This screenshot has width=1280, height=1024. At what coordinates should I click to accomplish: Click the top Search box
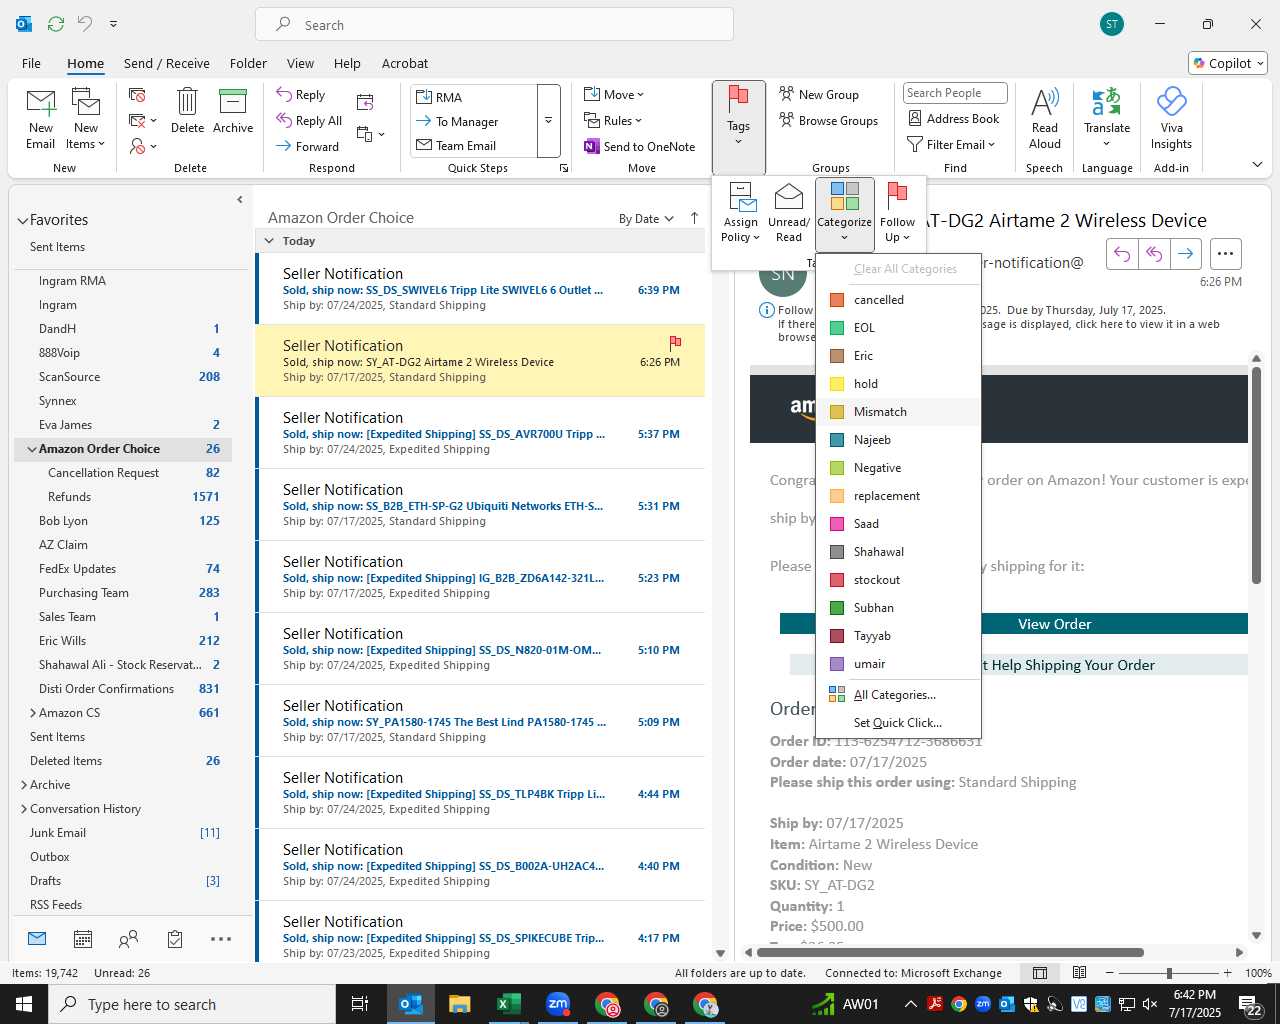click(x=494, y=24)
